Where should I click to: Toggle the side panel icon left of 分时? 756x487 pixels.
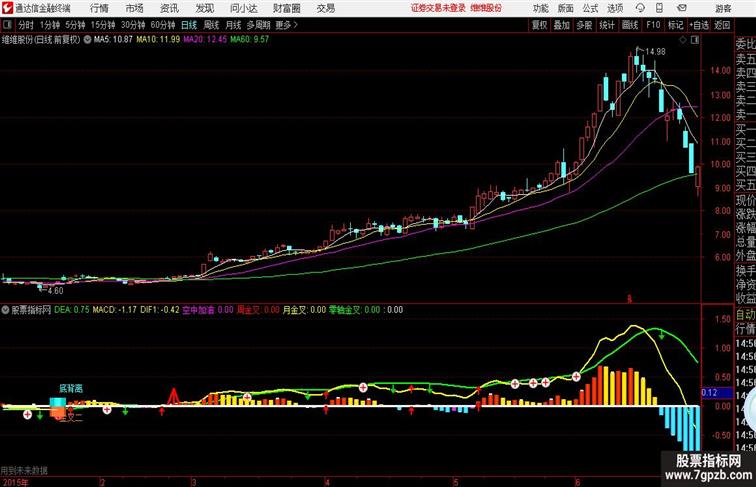pos(7,25)
